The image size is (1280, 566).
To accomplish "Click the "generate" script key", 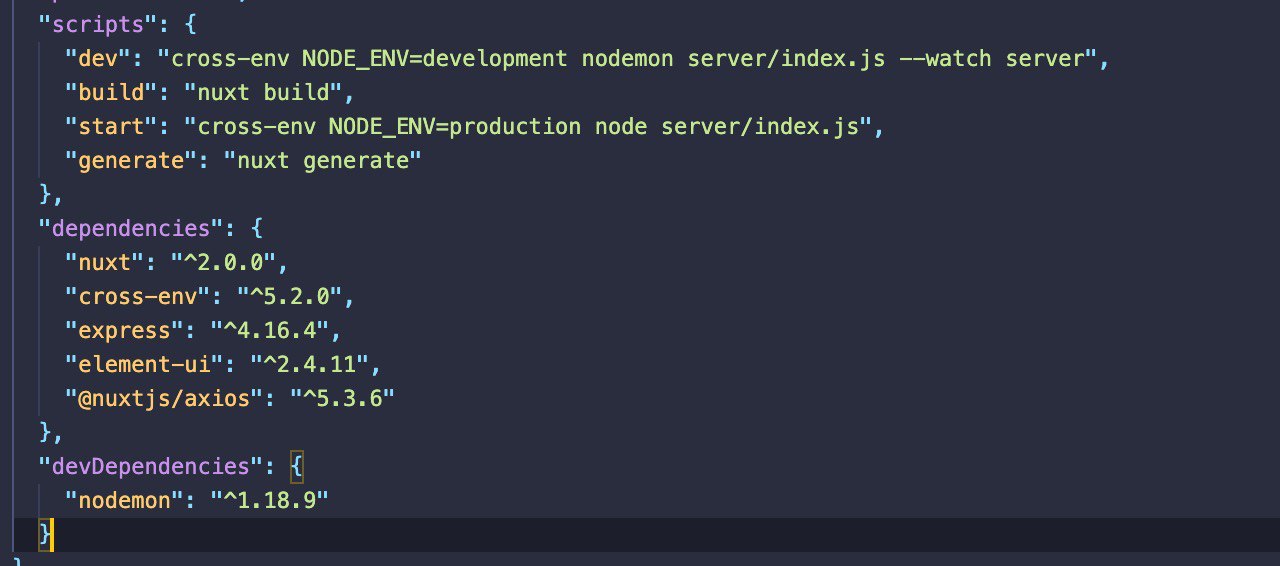I will 131,161.
